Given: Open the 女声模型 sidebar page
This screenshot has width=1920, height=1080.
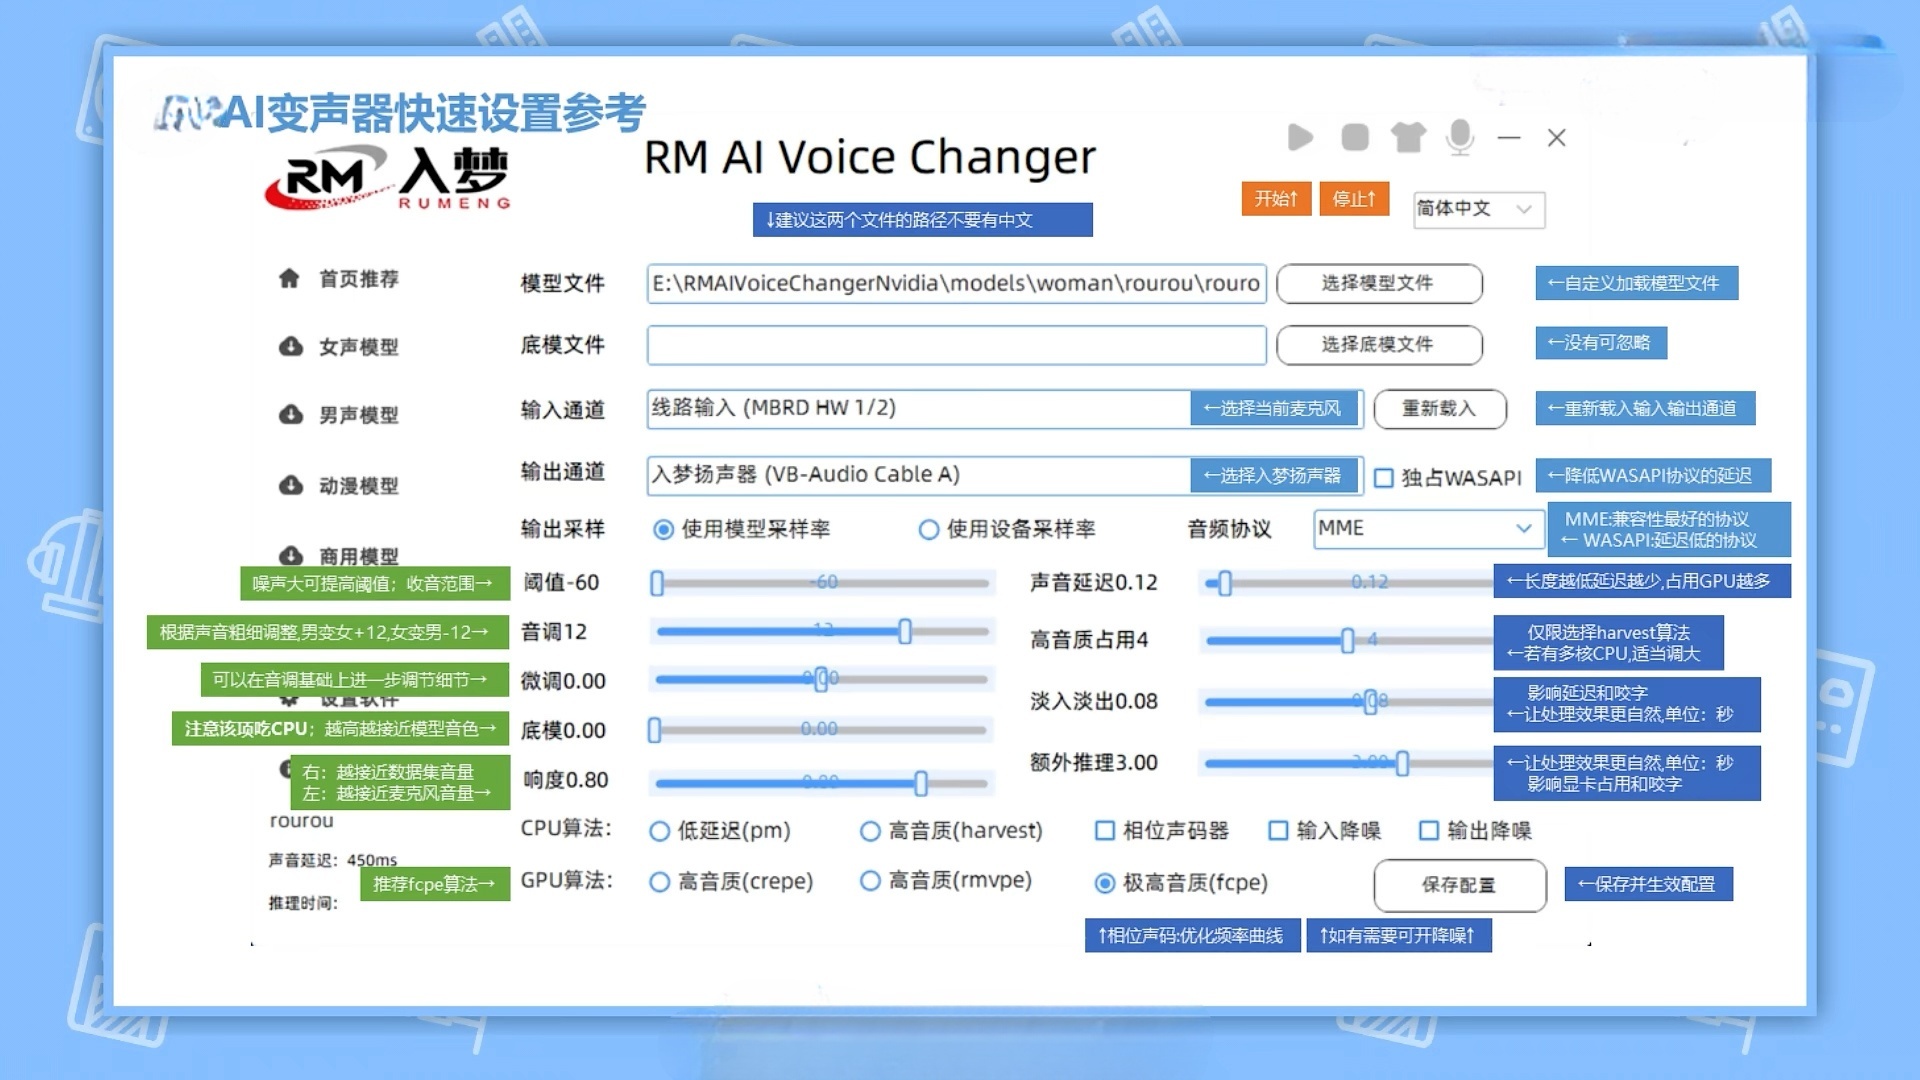Looking at the screenshot, I should 359,347.
